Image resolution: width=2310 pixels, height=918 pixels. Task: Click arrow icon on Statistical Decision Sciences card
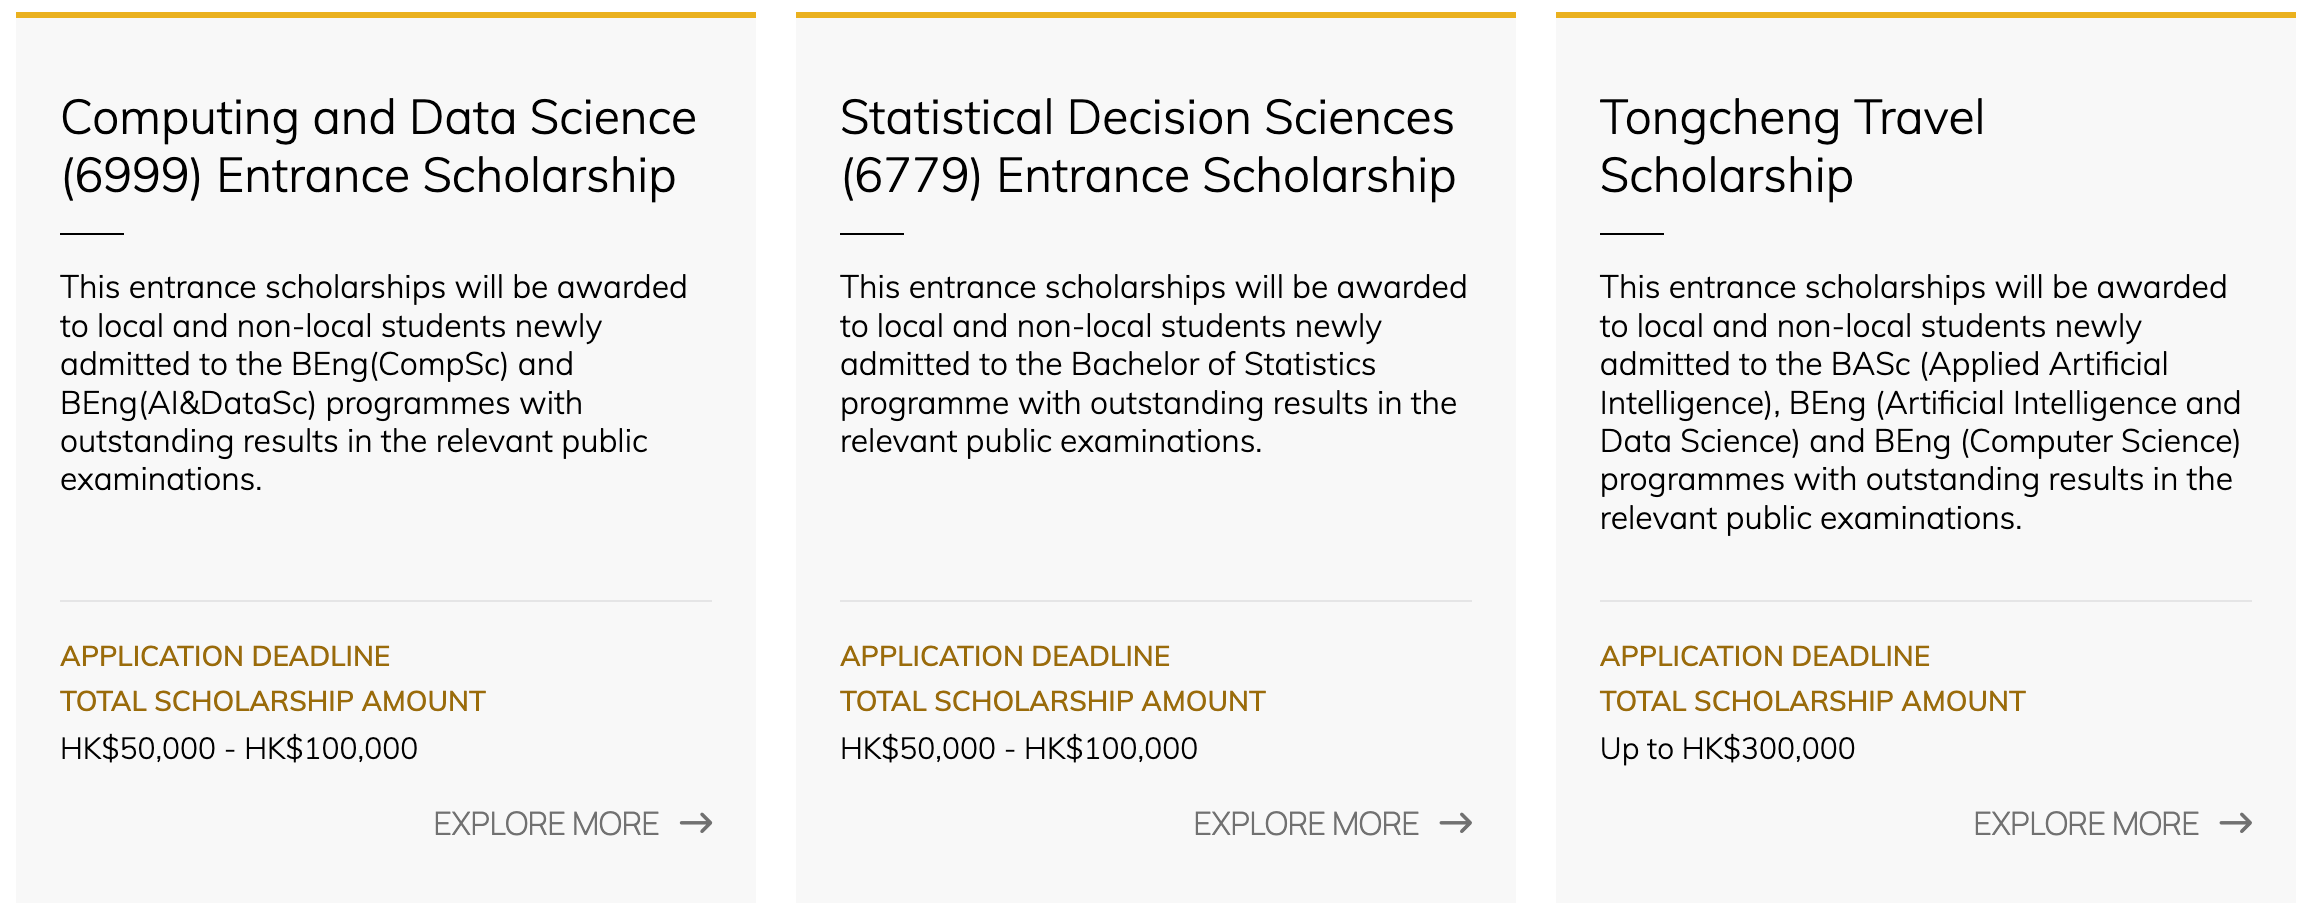(1456, 823)
